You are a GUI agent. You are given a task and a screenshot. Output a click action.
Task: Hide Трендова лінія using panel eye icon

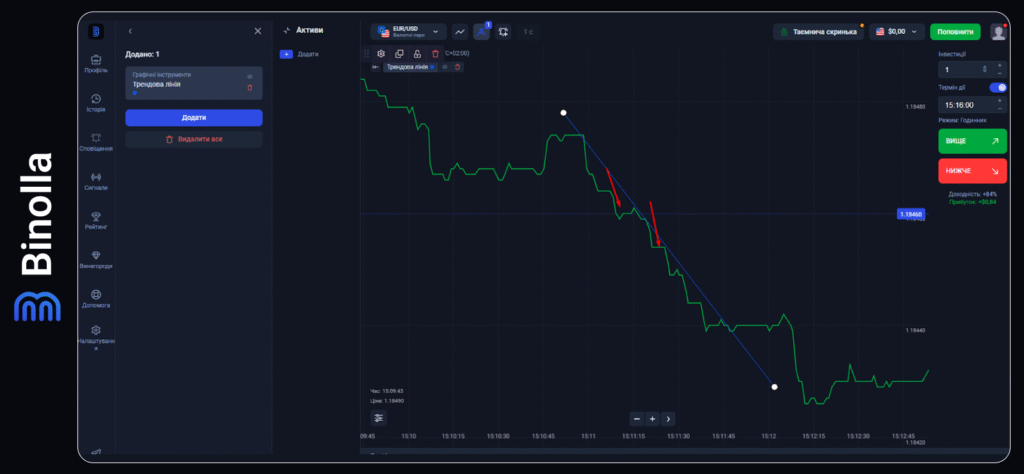[250, 76]
